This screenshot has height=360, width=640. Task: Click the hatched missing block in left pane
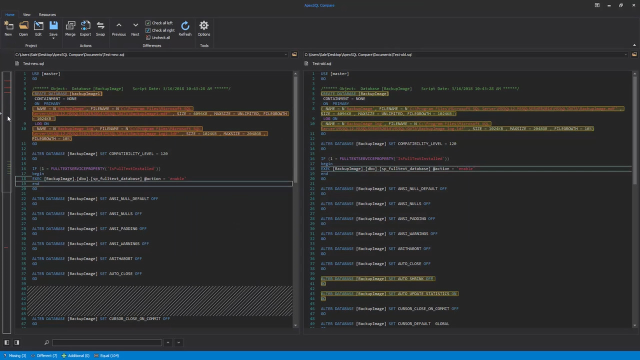[160, 301]
